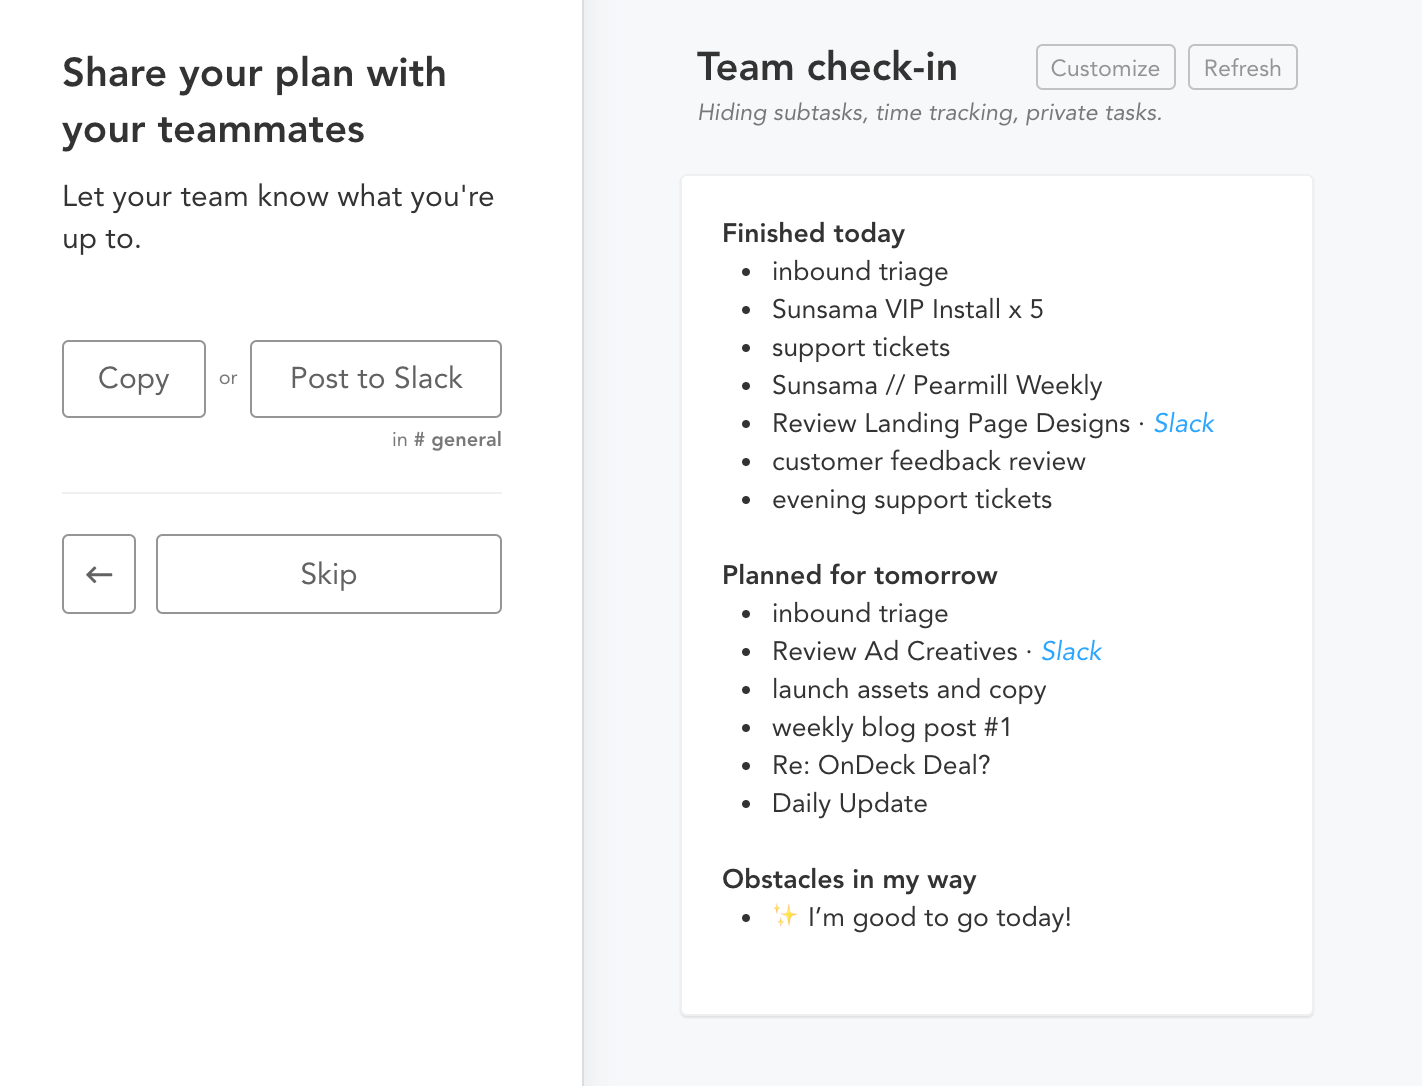Click 'Daily Update' planned task
This screenshot has width=1422, height=1086.
pyautogui.click(x=849, y=803)
